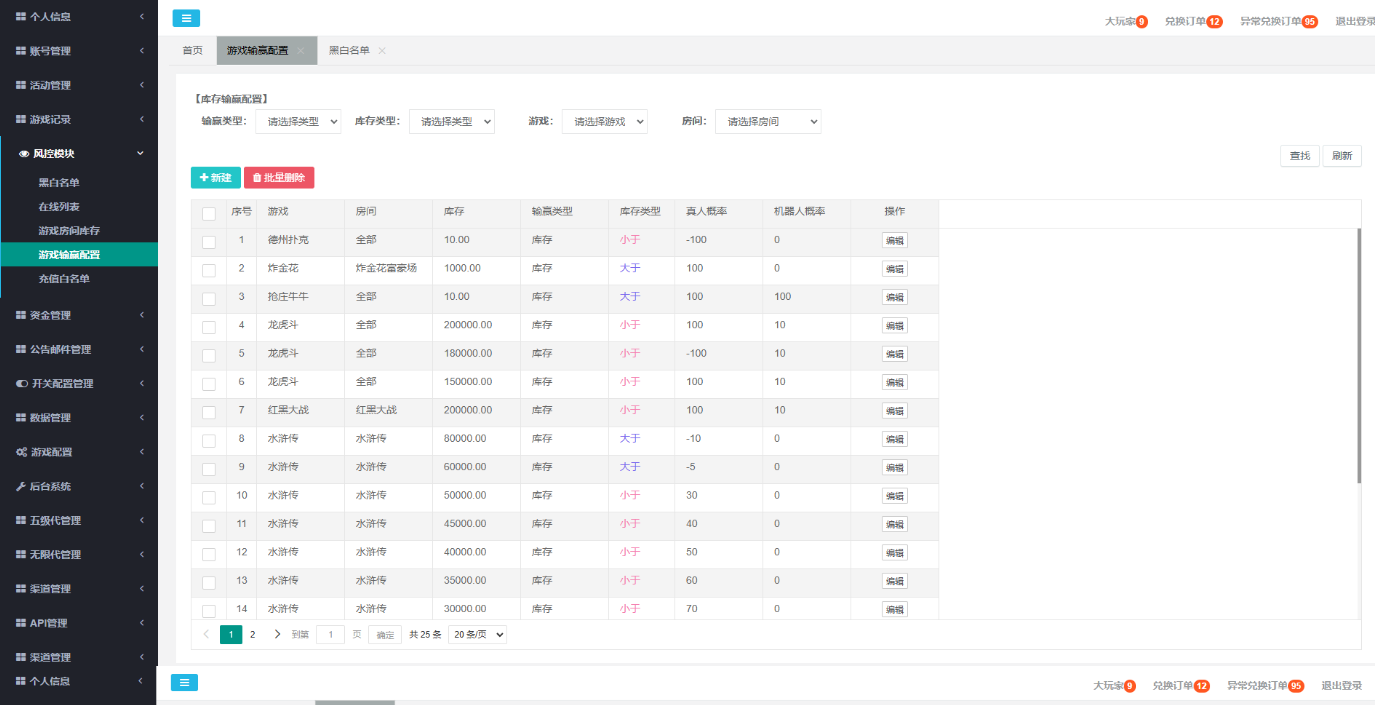Click the bottom hamburger menu icon
Screen dimensions: 1377x705
(185, 682)
